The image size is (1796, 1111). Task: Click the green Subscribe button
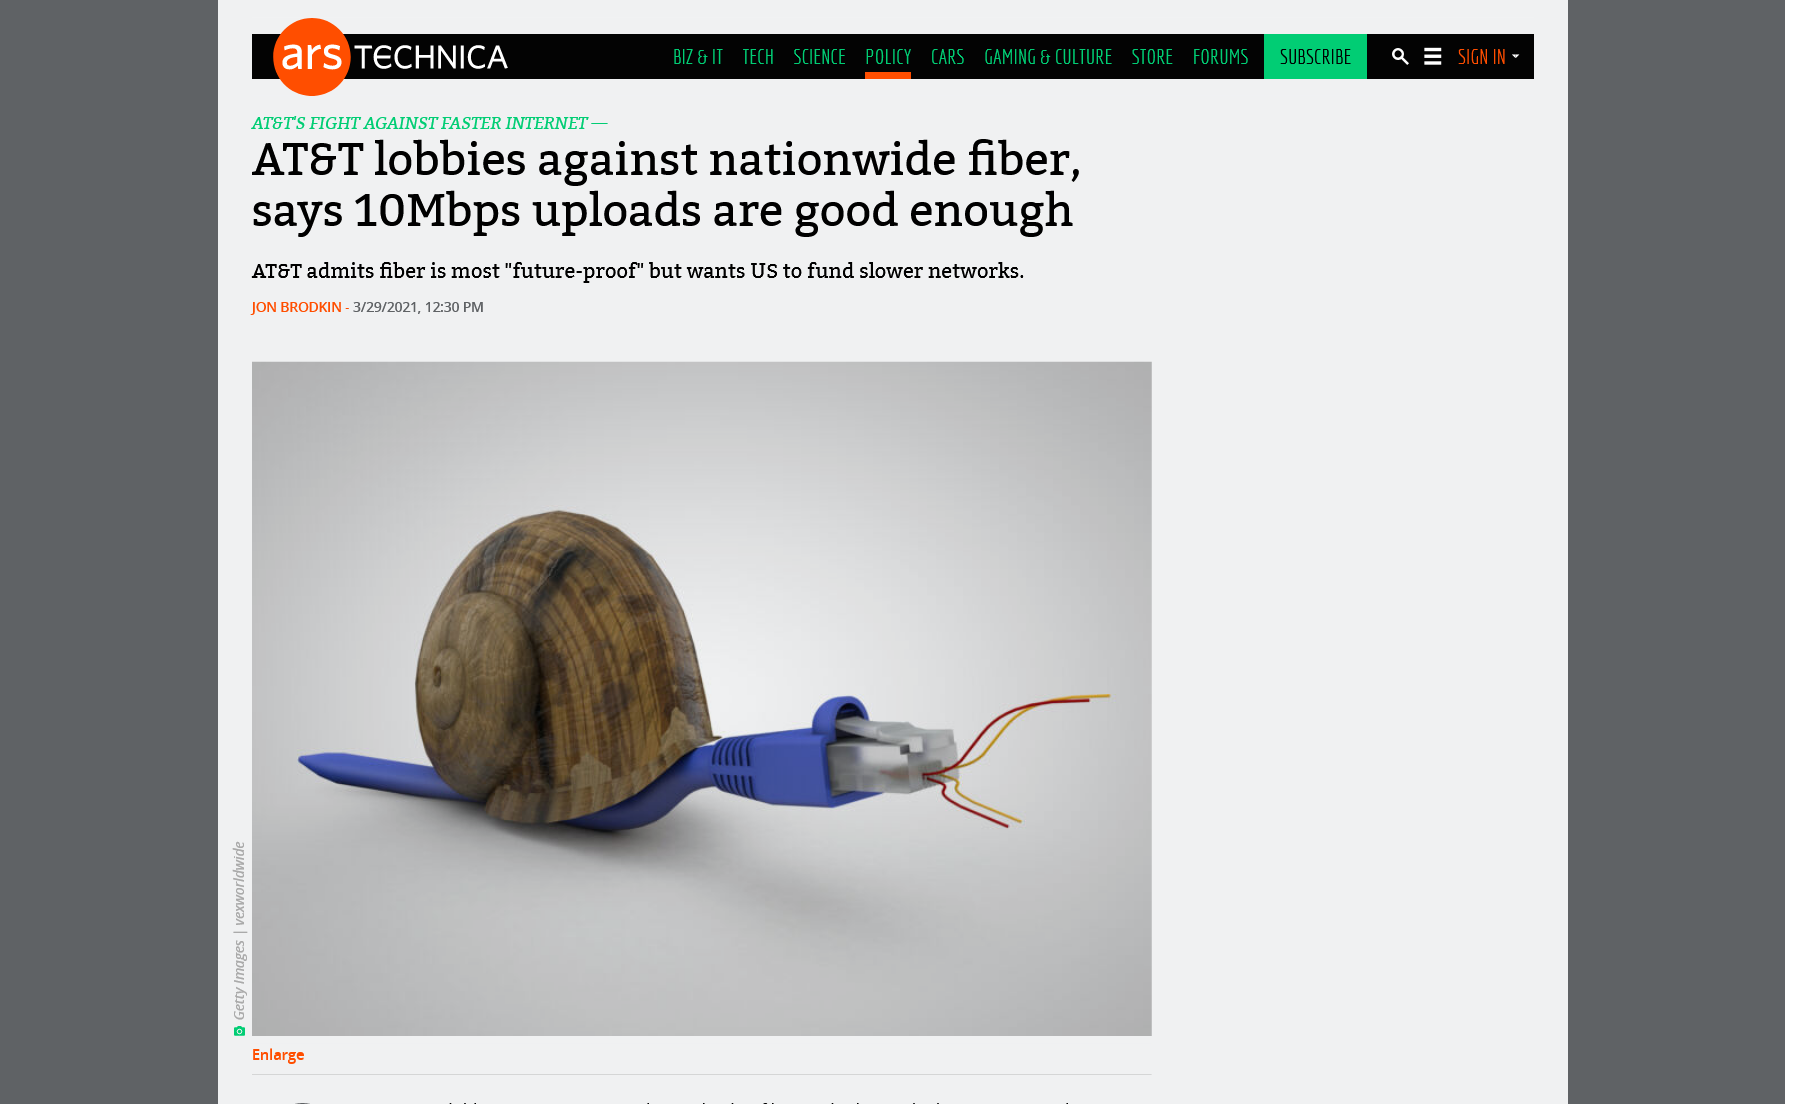click(x=1315, y=57)
